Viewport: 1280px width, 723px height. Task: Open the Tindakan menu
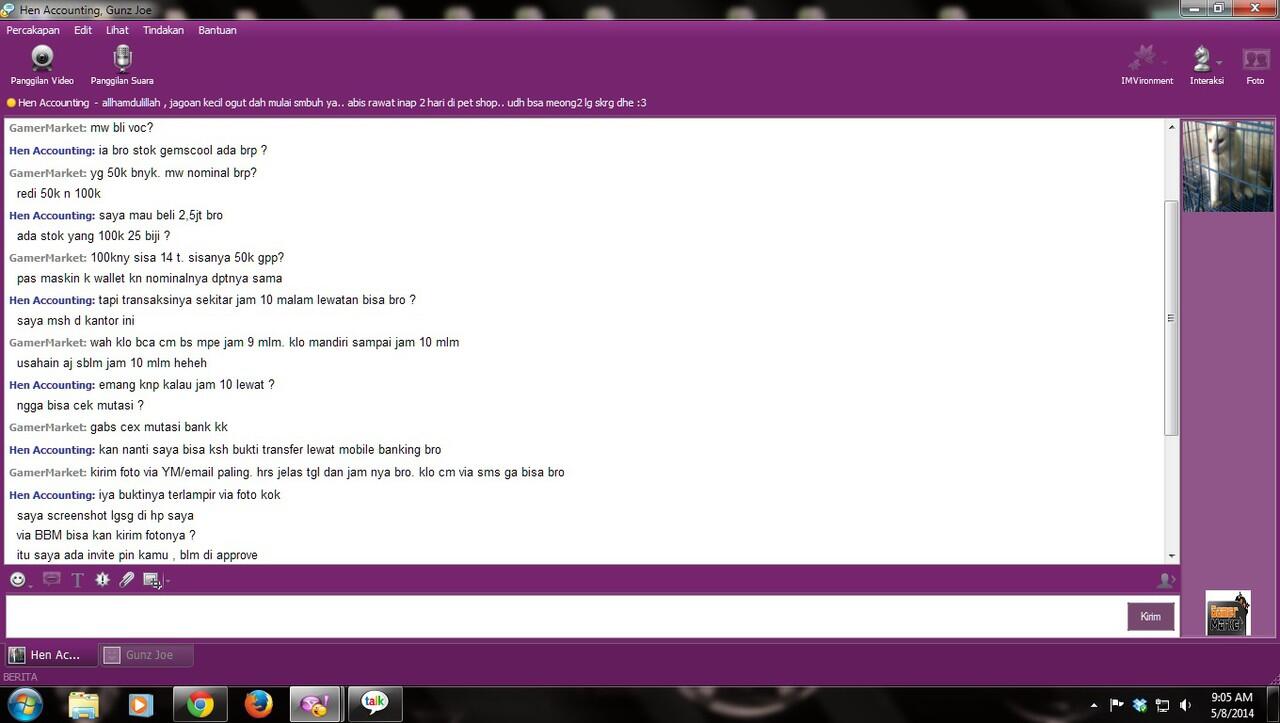[163, 30]
